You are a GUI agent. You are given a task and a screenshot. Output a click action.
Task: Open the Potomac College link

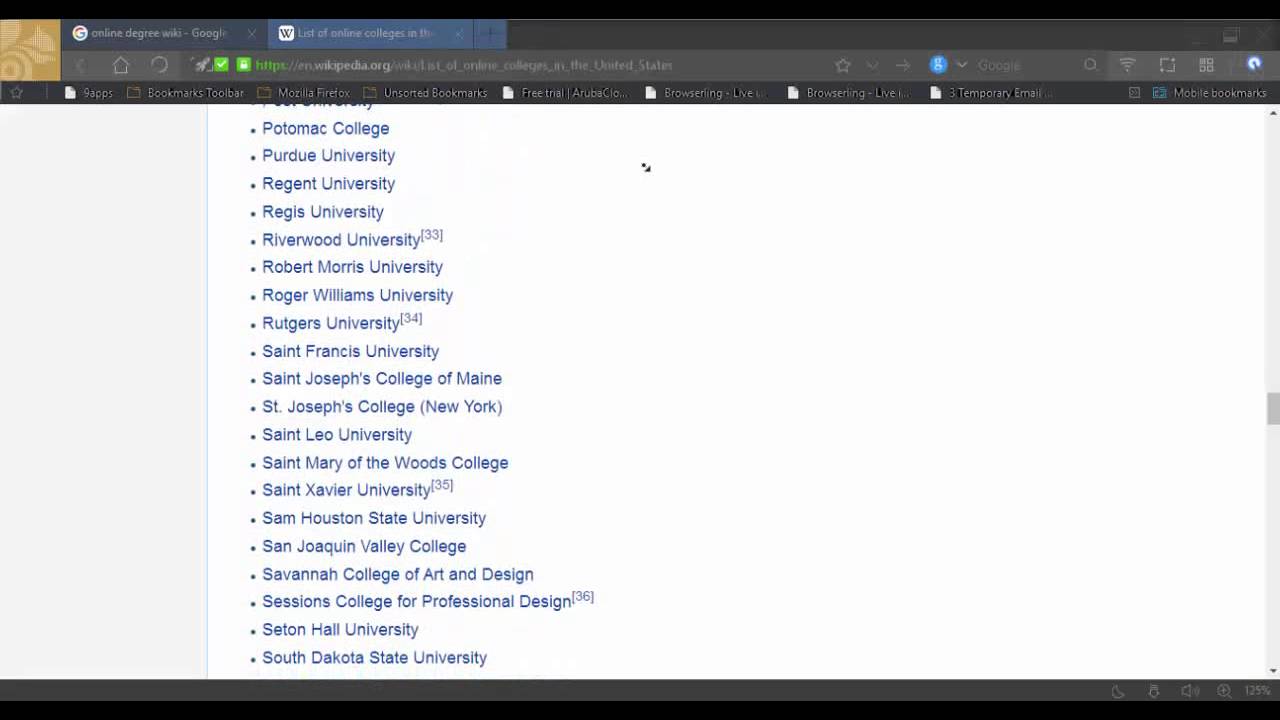325,128
